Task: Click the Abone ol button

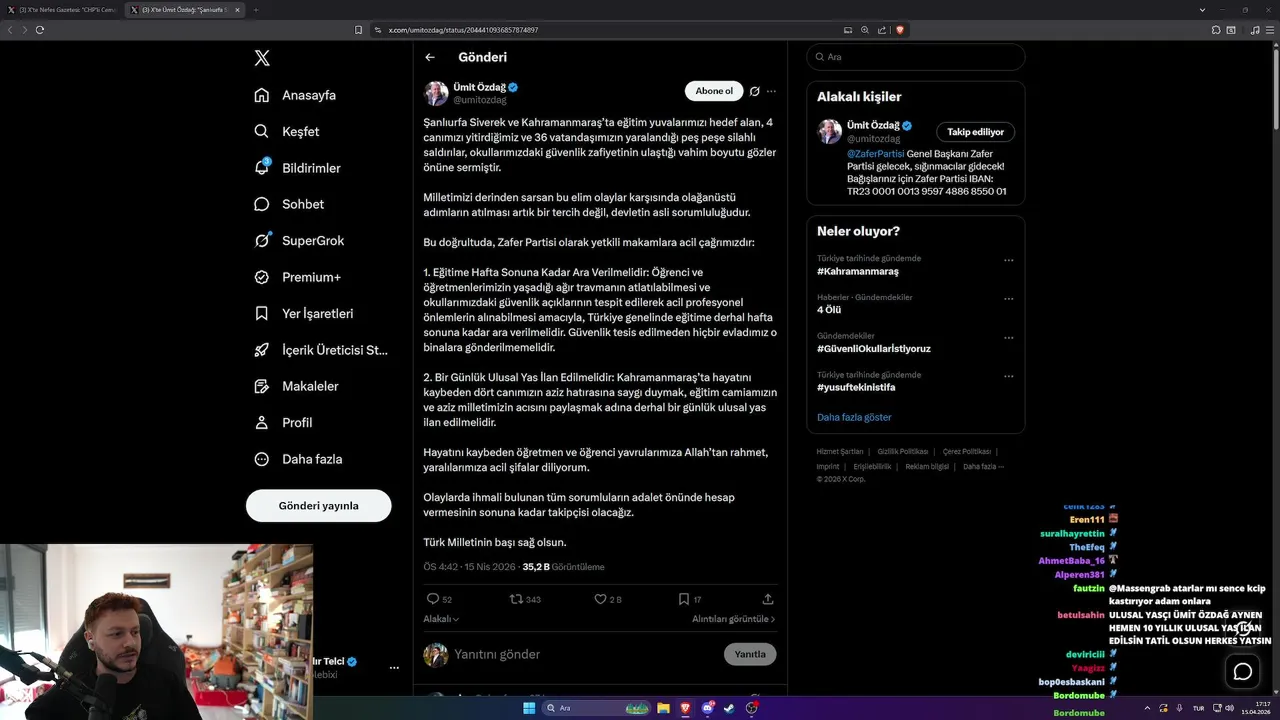Action: coord(714,91)
